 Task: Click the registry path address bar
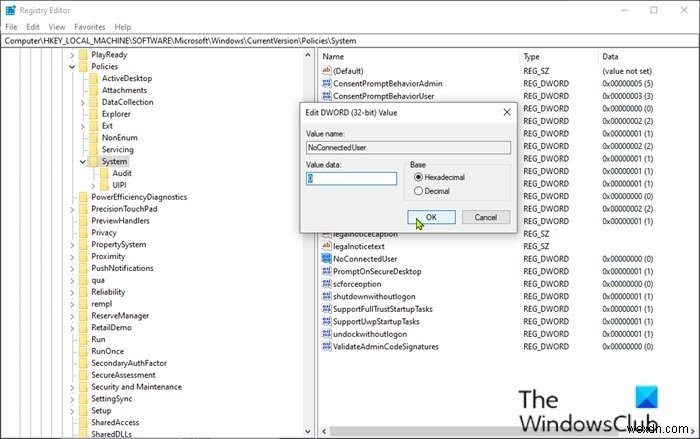point(350,41)
